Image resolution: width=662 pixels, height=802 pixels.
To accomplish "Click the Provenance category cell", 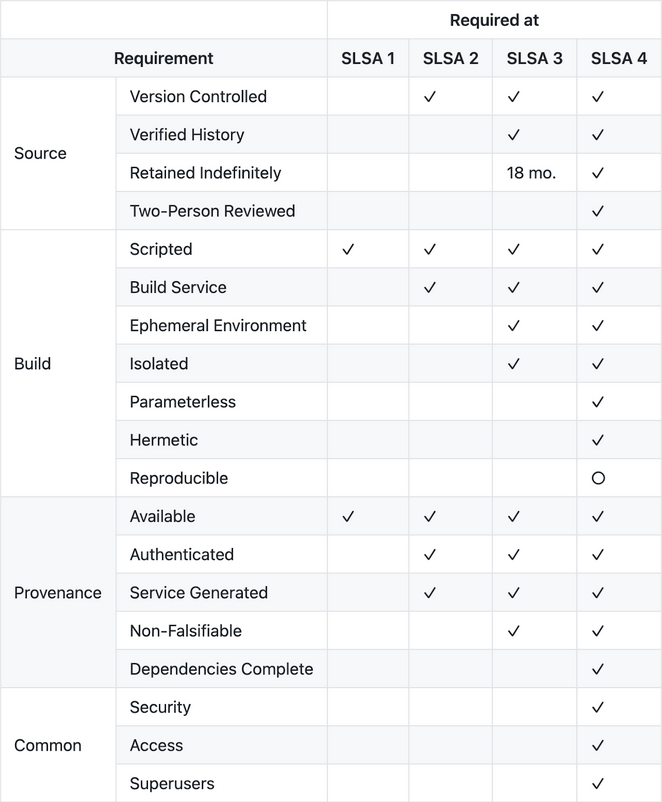I will [58, 593].
